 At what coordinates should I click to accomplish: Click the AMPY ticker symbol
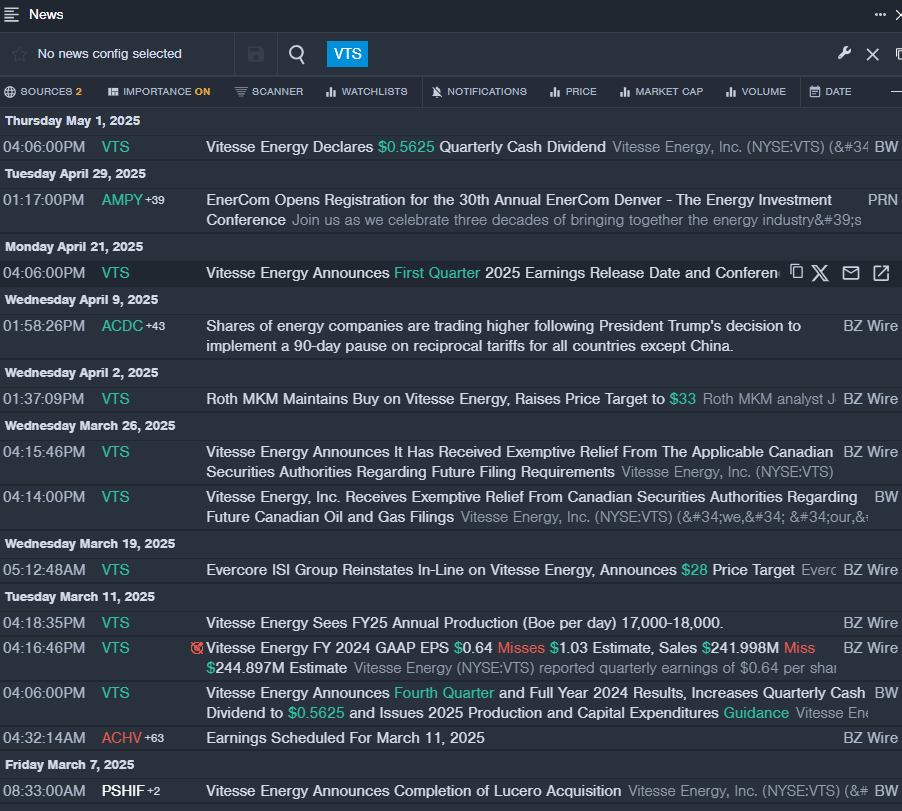coord(122,200)
